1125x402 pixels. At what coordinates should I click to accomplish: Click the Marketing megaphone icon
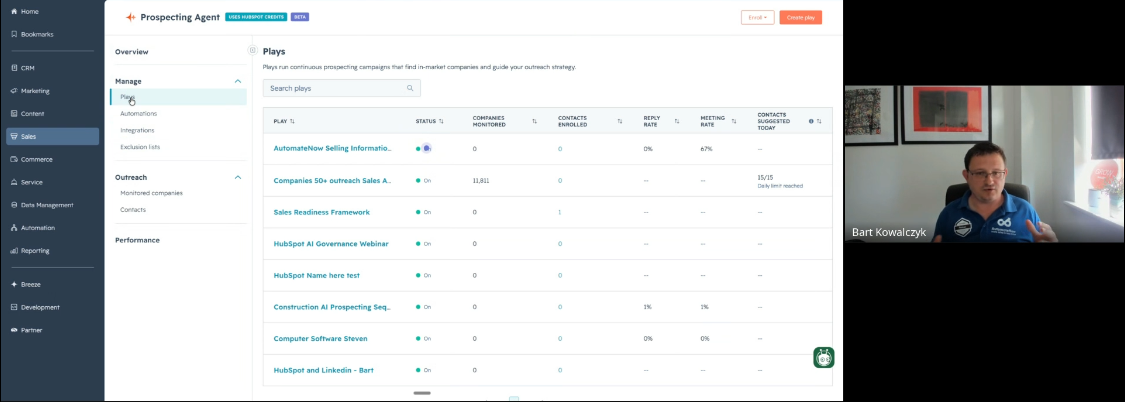pyautogui.click(x=14, y=91)
